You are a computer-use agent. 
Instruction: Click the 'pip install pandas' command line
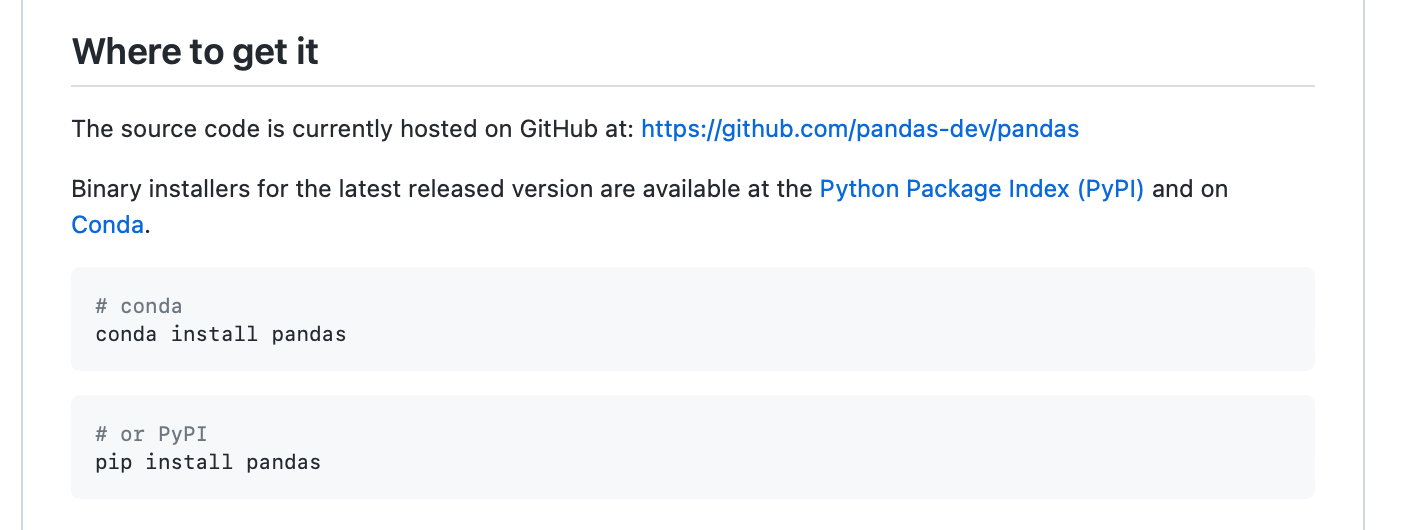pyautogui.click(x=208, y=462)
